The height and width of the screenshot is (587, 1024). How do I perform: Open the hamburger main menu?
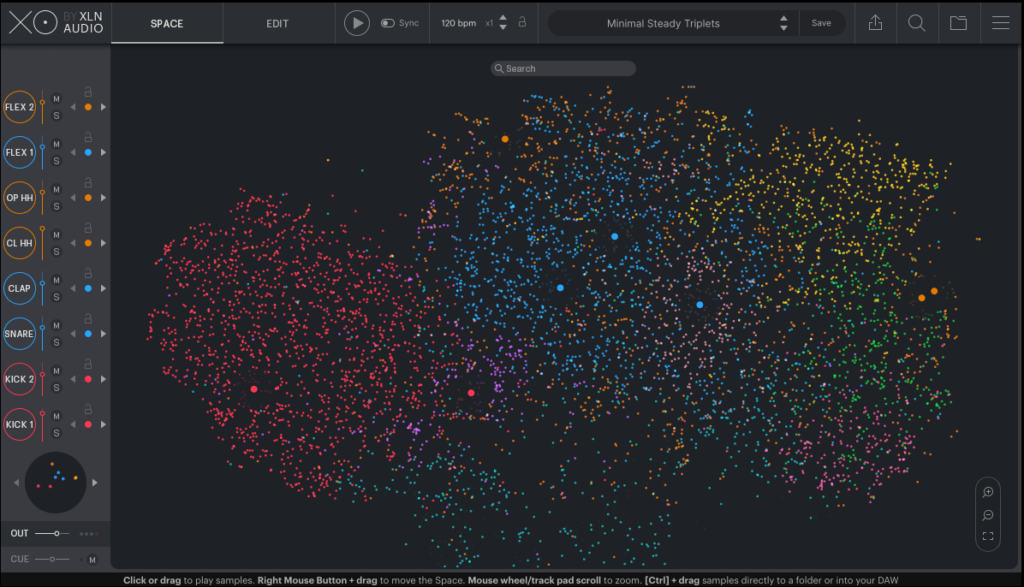point(1000,23)
